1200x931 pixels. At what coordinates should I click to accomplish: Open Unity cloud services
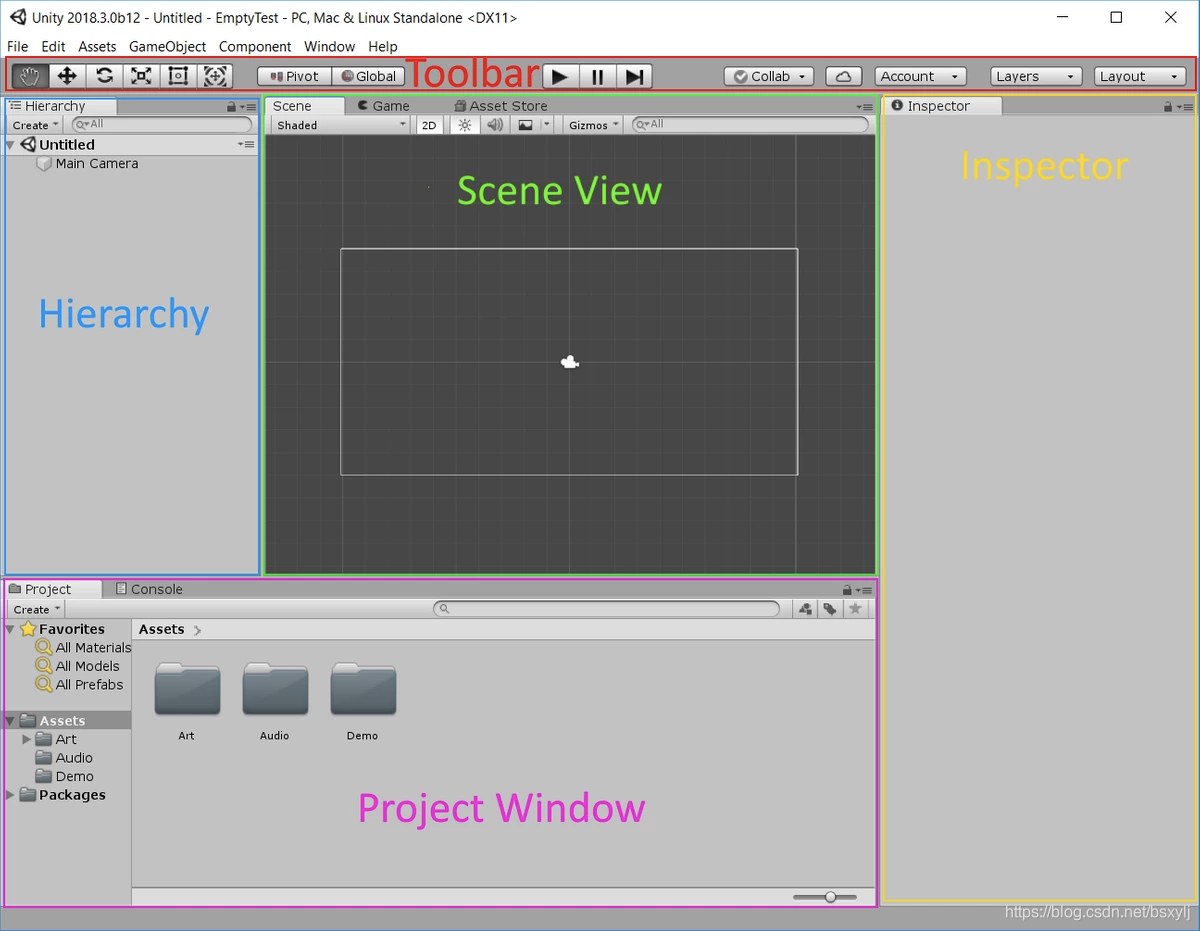[844, 76]
